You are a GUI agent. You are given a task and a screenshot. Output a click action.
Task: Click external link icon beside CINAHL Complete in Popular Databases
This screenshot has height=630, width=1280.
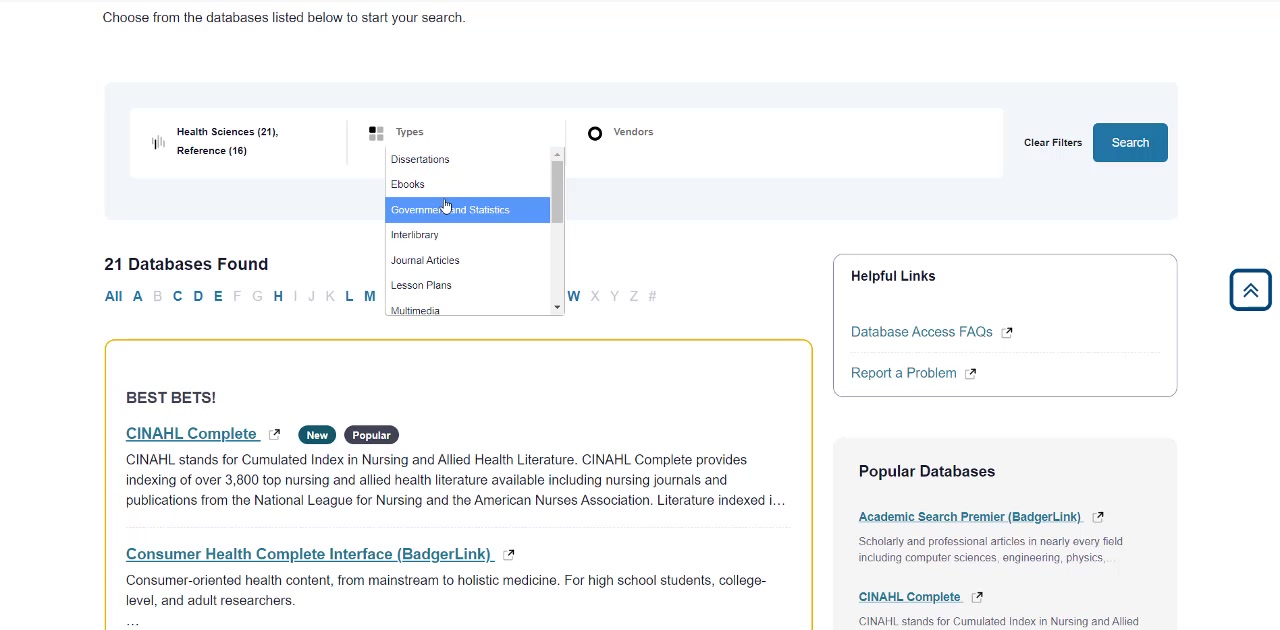[977, 597]
